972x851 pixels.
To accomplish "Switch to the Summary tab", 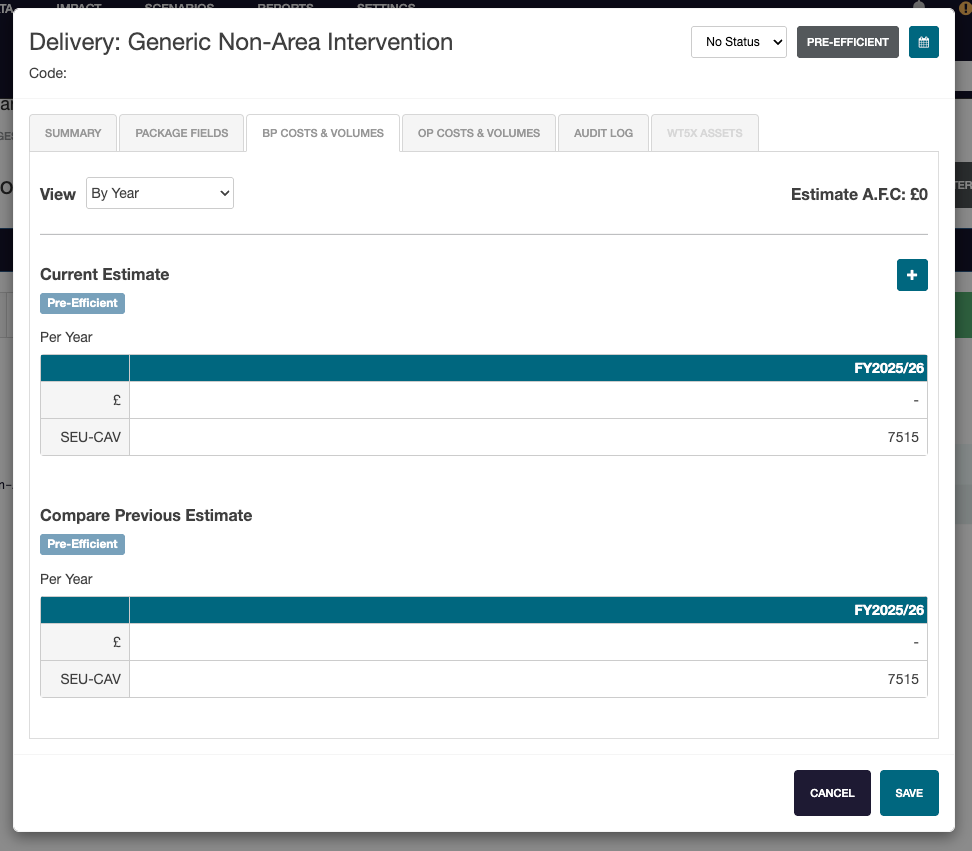I will [x=73, y=133].
